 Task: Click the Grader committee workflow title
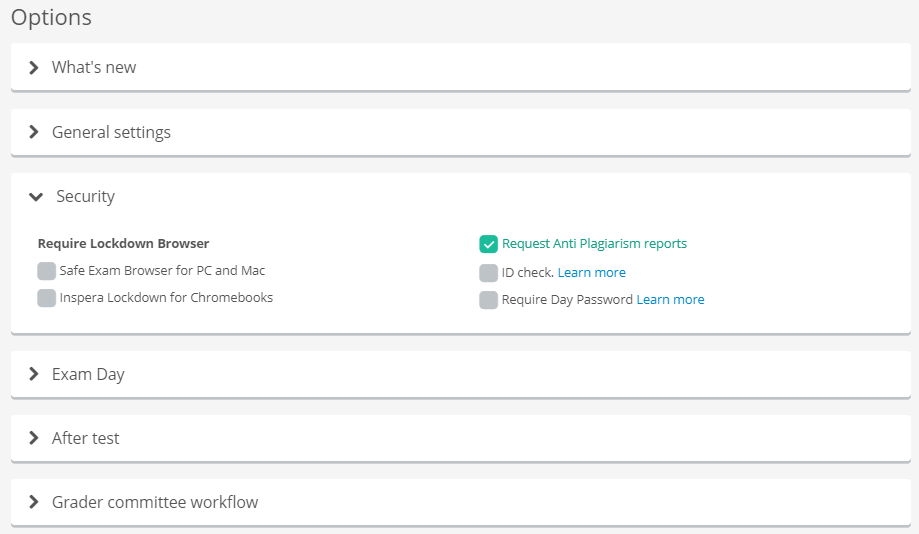click(155, 502)
